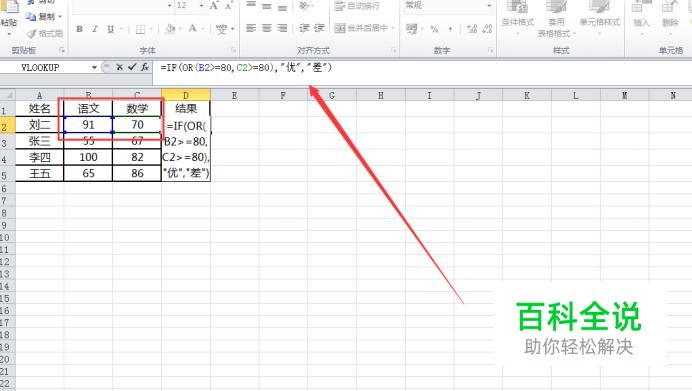692x391 pixels.
Task: Toggle Bold formatting
Action: click(79, 29)
